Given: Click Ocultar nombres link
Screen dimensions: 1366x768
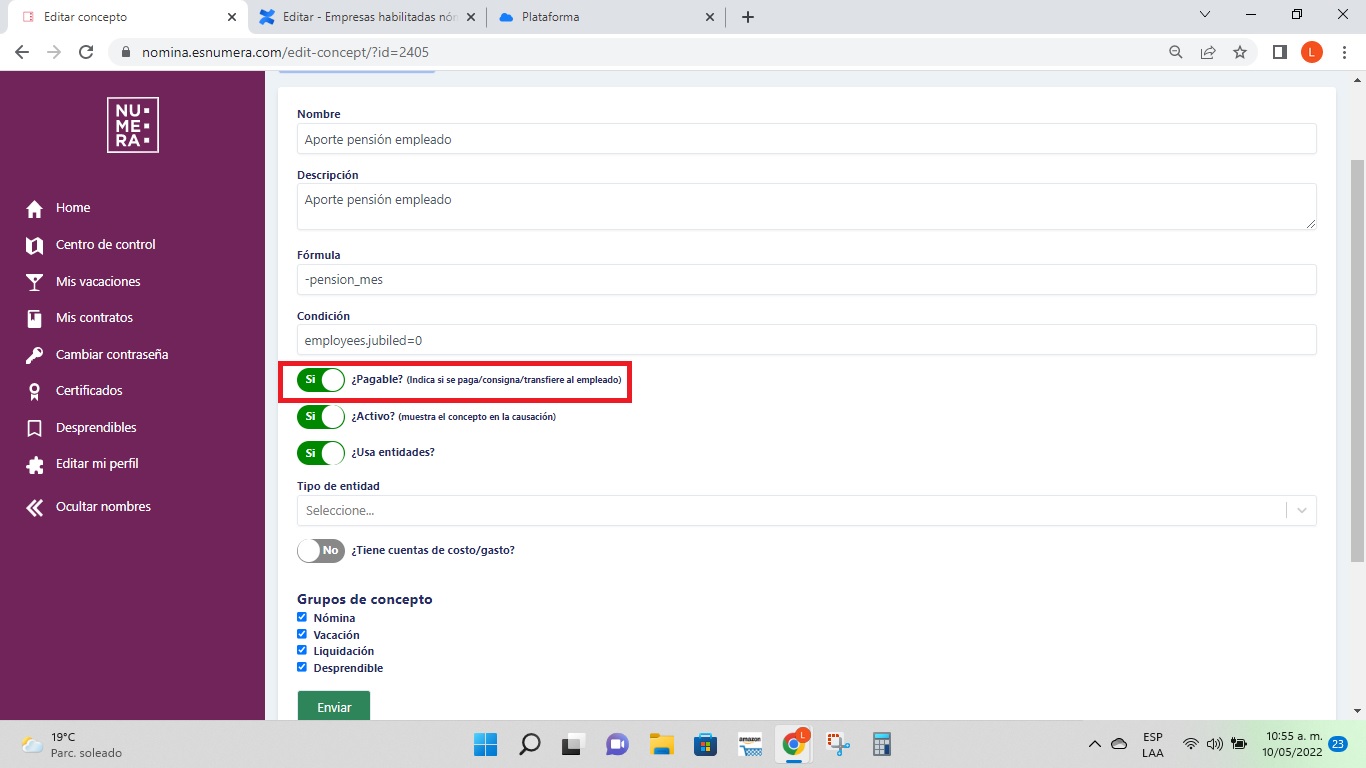Looking at the screenshot, I should click(x=104, y=507).
